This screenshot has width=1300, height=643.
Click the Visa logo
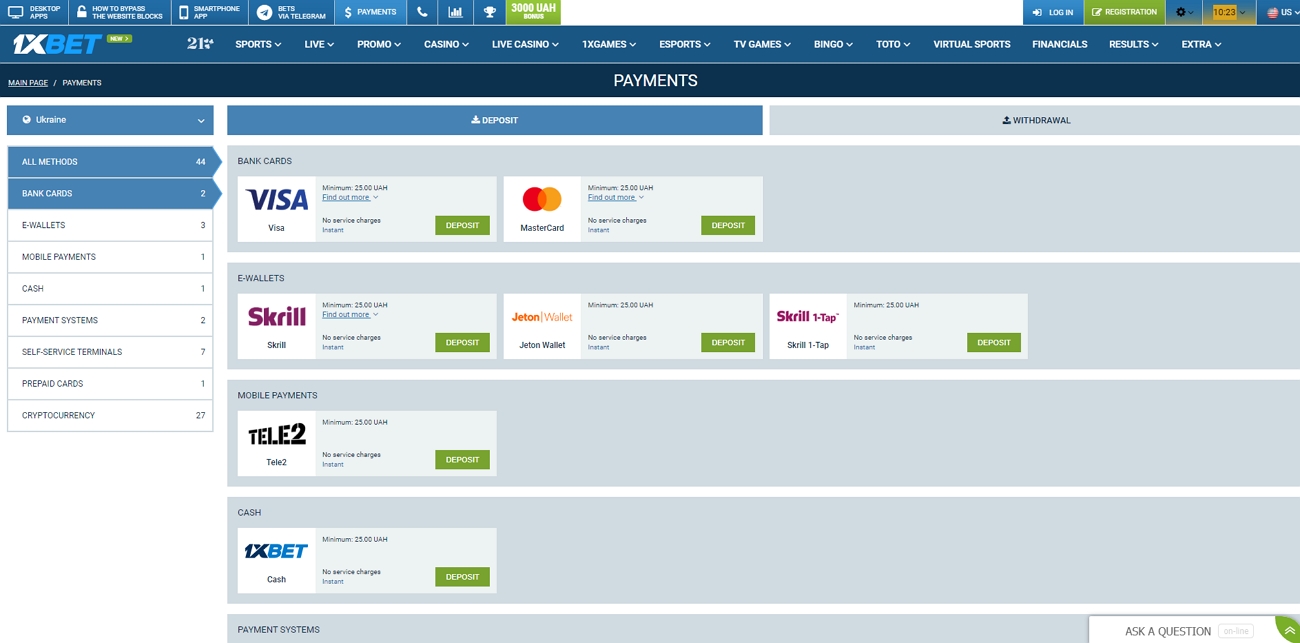click(277, 200)
